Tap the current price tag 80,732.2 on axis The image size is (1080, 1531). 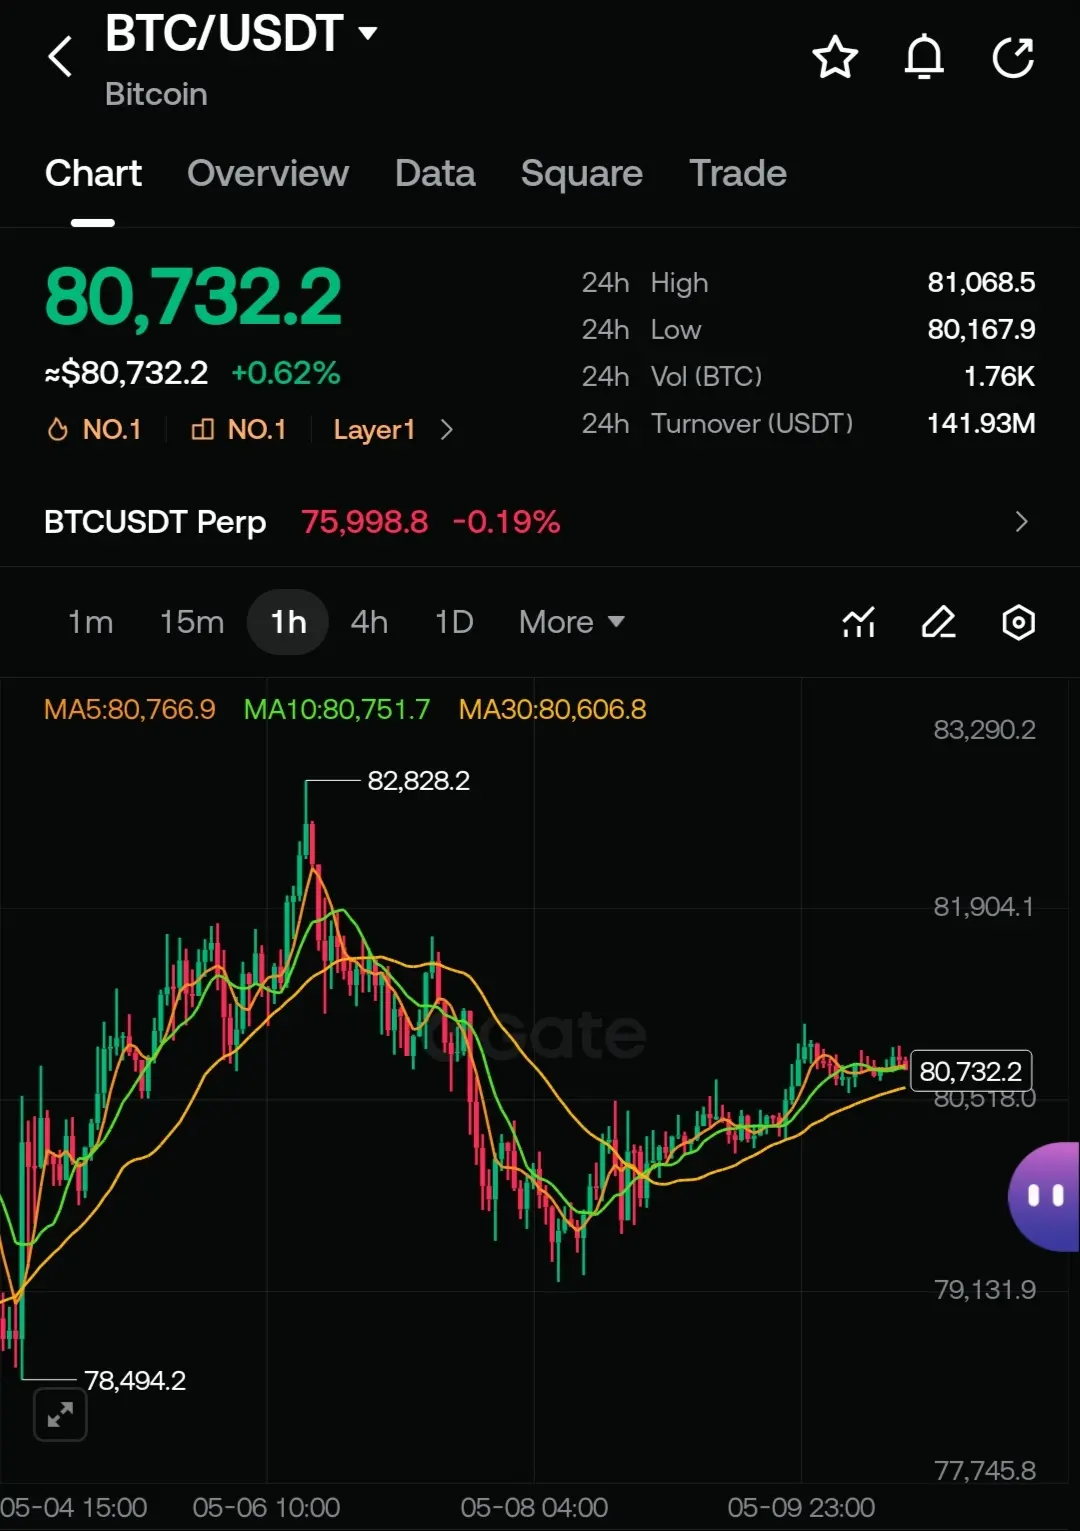(x=970, y=1072)
